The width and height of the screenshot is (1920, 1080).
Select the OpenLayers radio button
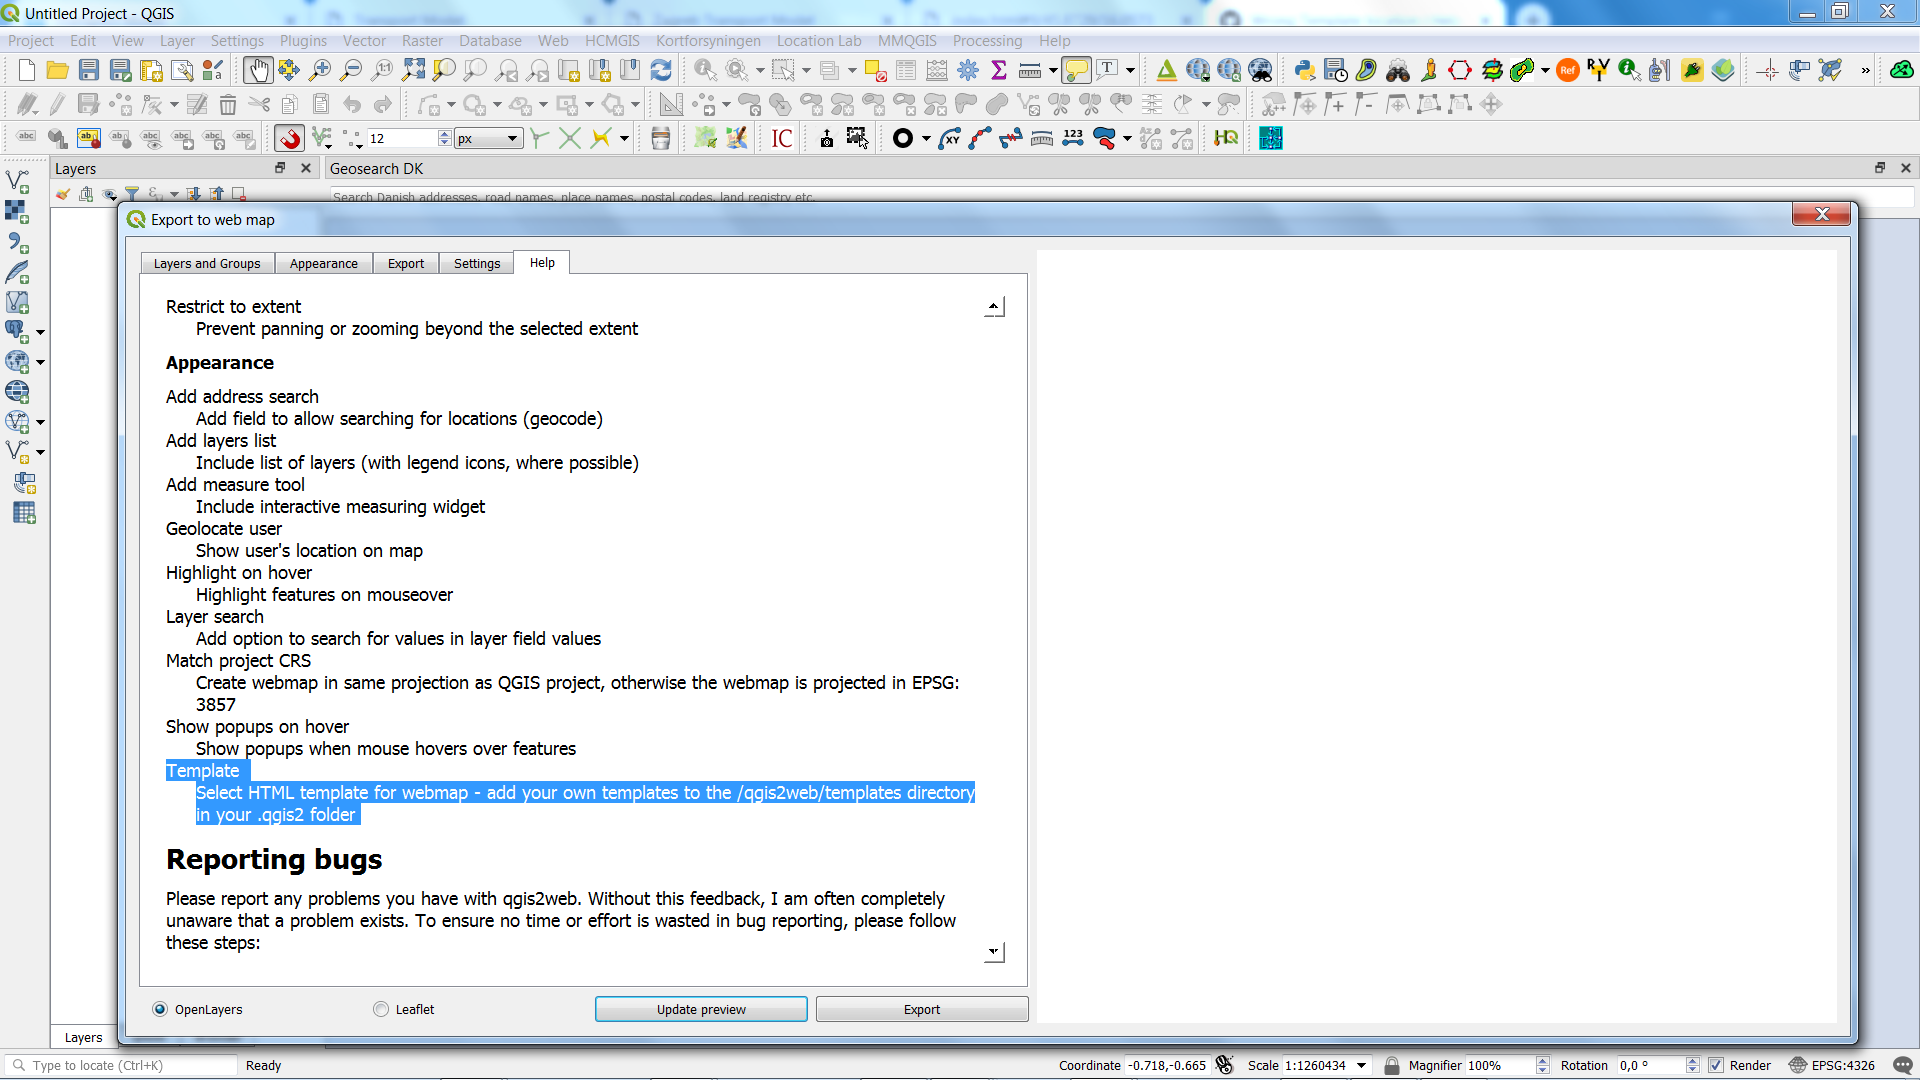[x=160, y=1009]
